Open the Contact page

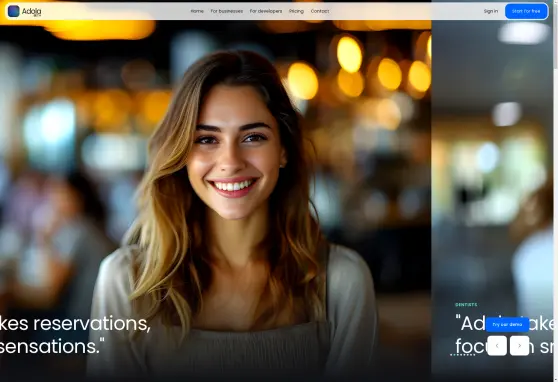(320, 11)
